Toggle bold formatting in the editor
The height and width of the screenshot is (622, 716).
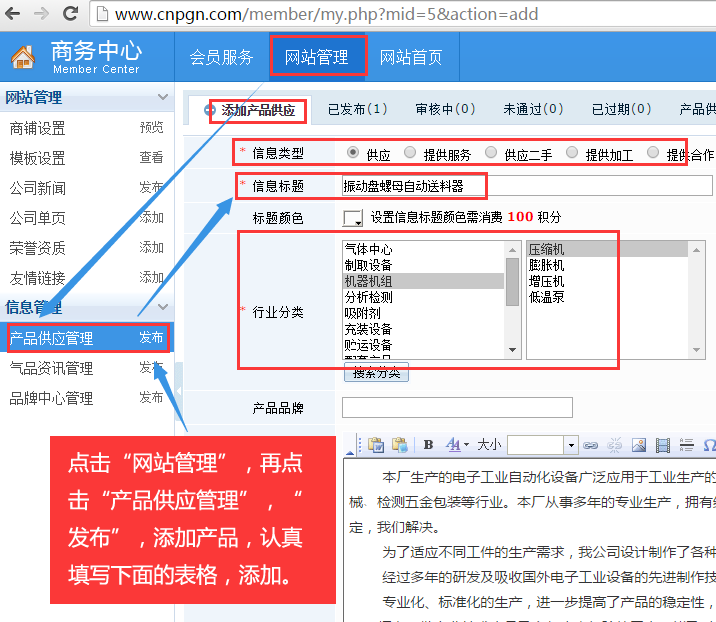click(428, 445)
